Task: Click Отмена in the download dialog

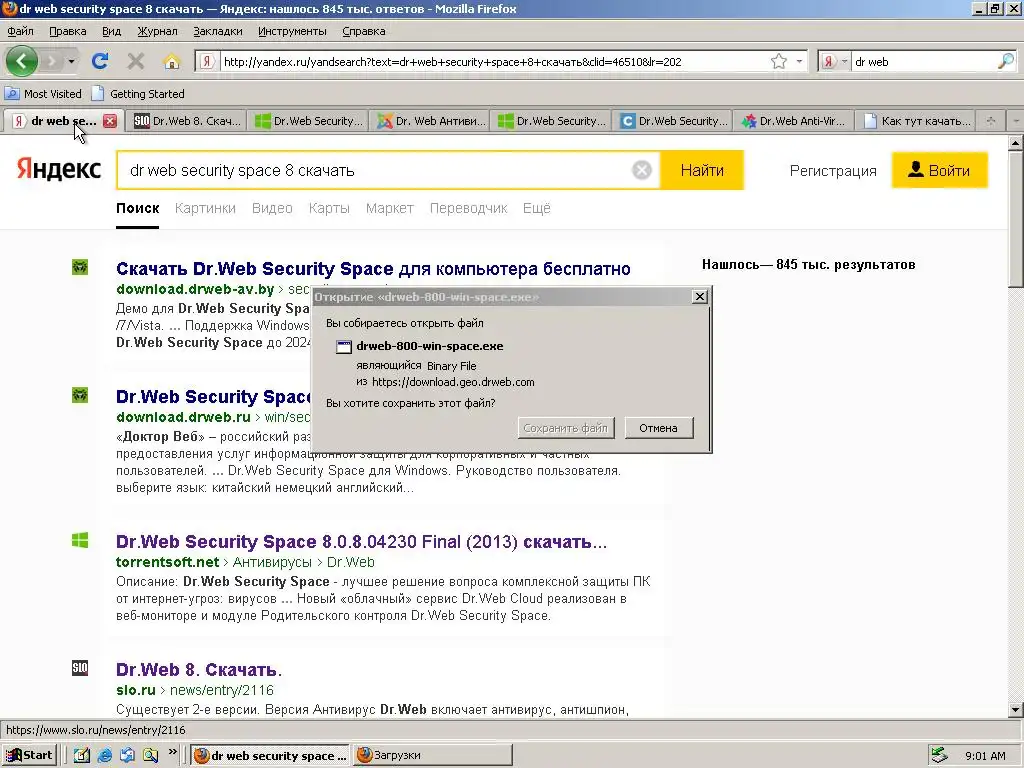Action: coord(658,428)
